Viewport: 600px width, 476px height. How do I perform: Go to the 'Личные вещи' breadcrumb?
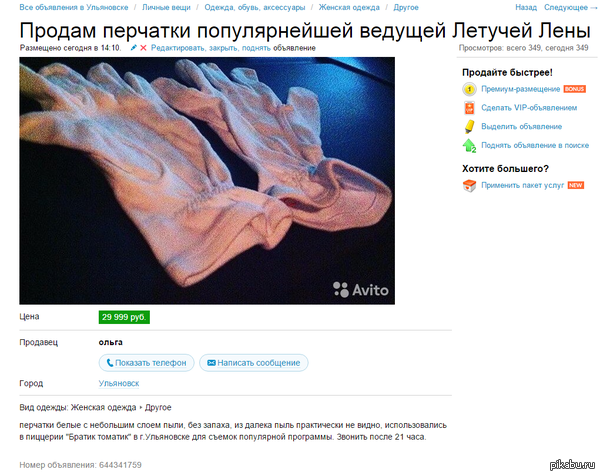166,7
